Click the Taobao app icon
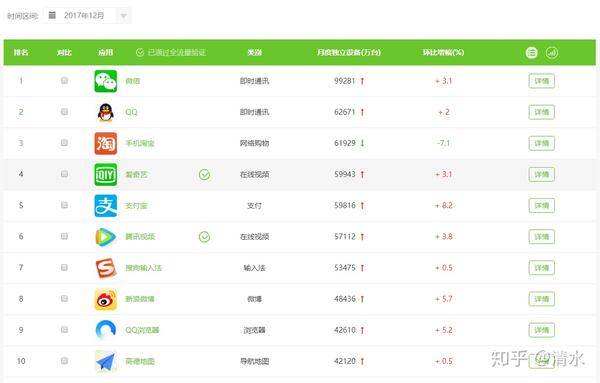This screenshot has width=600, height=383. pyautogui.click(x=106, y=143)
